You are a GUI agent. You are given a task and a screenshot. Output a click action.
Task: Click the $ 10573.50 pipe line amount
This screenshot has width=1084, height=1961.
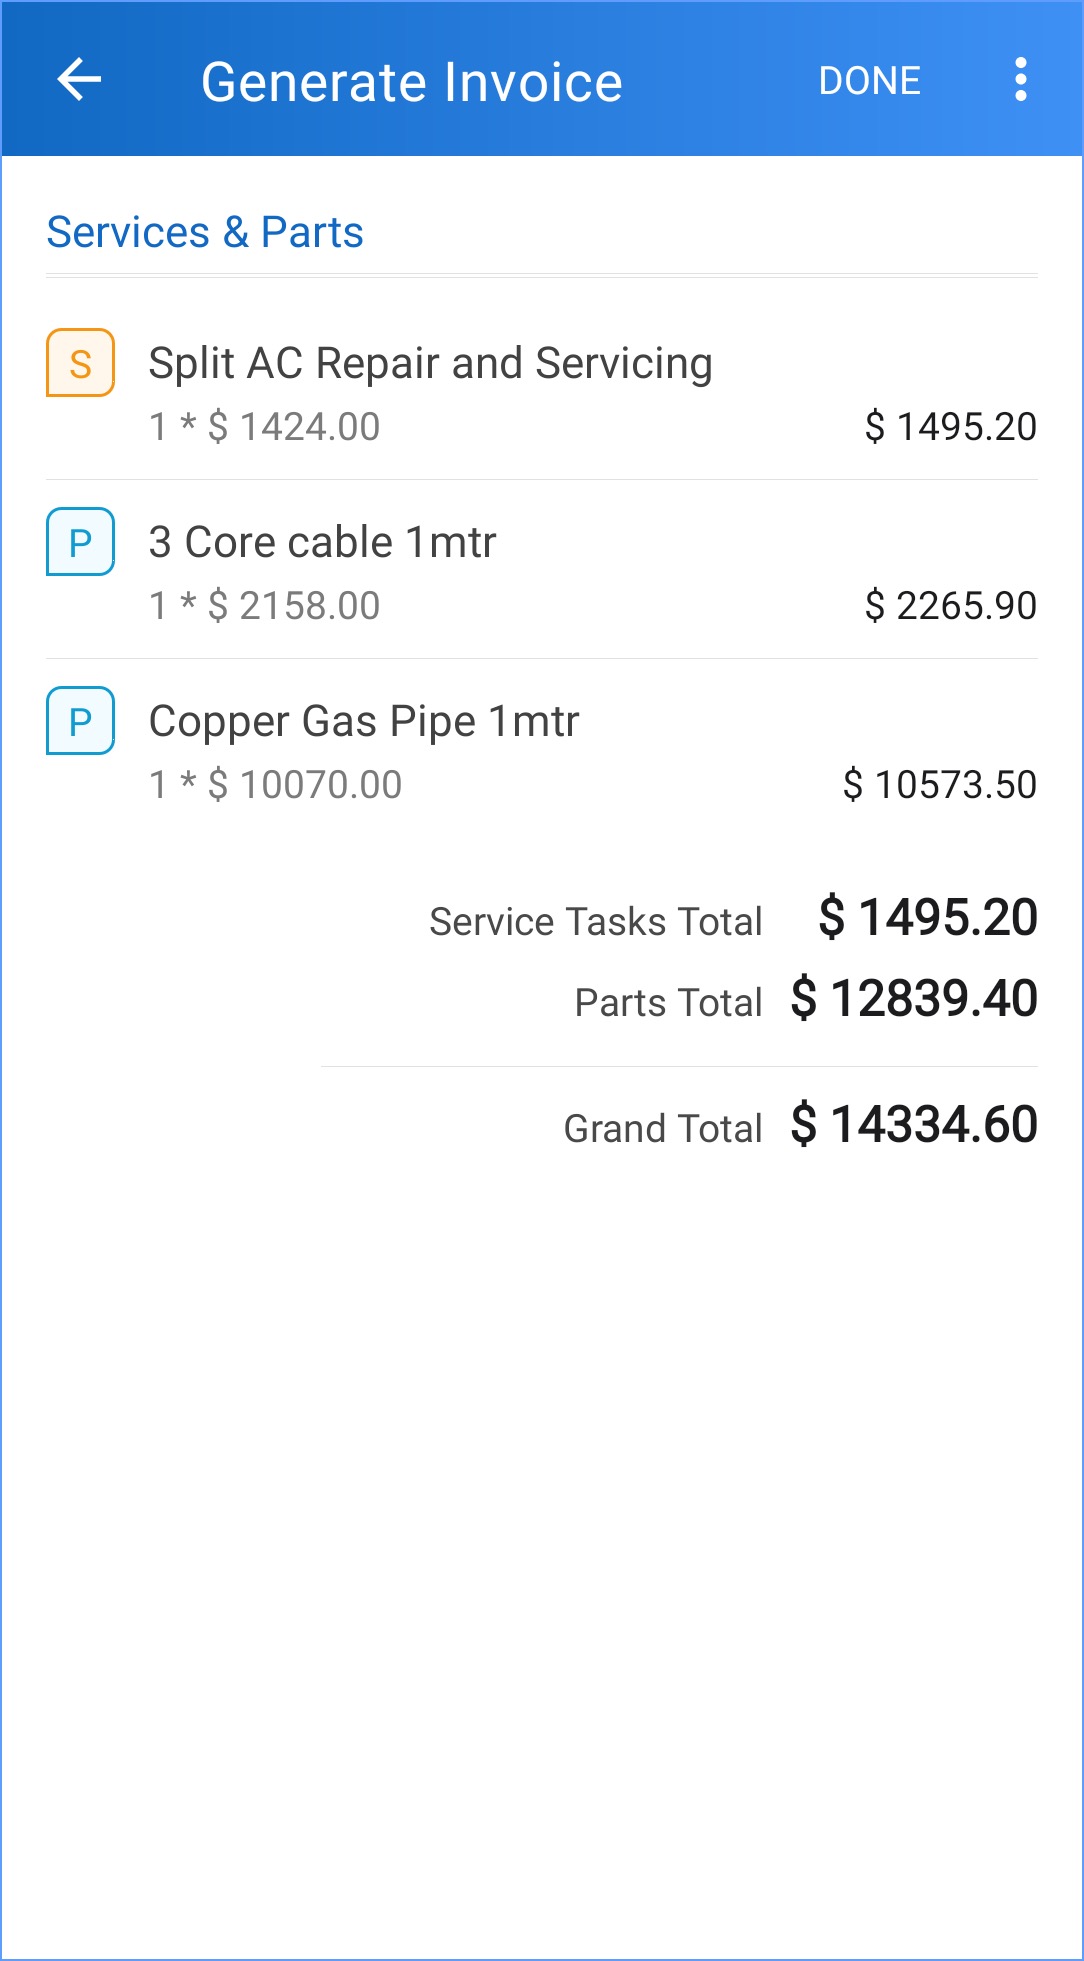939,785
